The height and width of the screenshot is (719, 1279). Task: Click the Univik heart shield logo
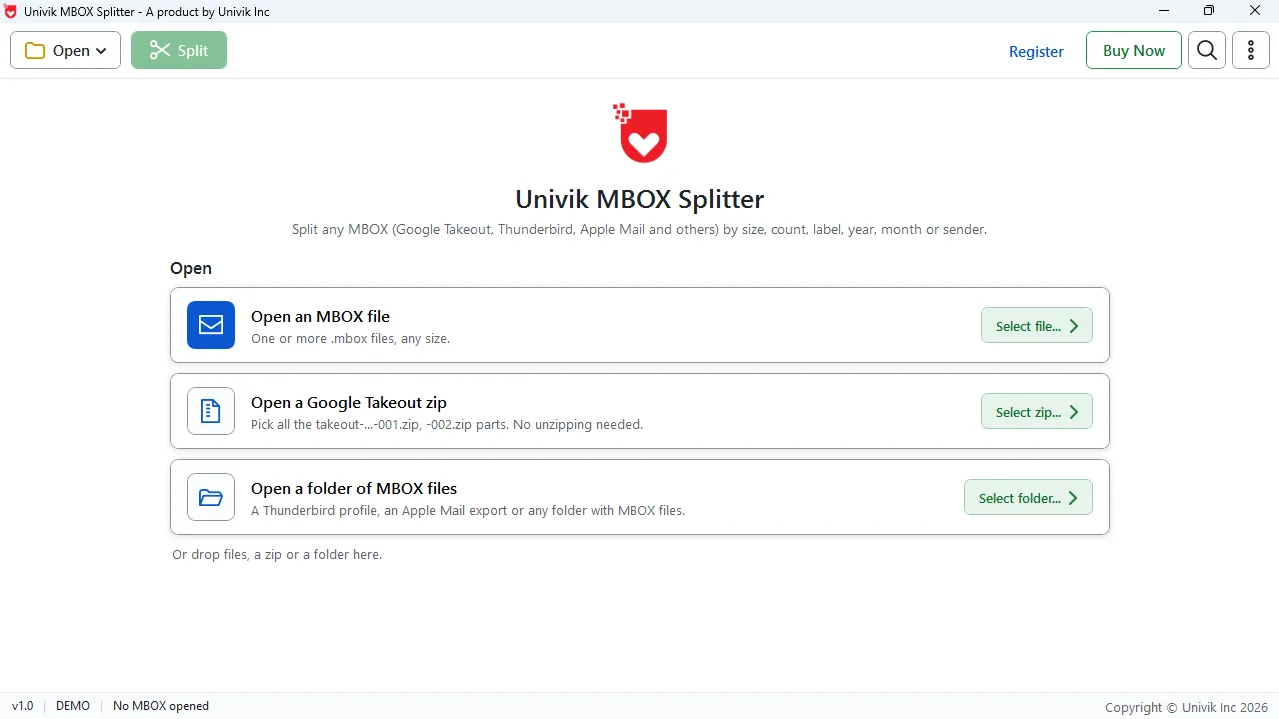[640, 133]
